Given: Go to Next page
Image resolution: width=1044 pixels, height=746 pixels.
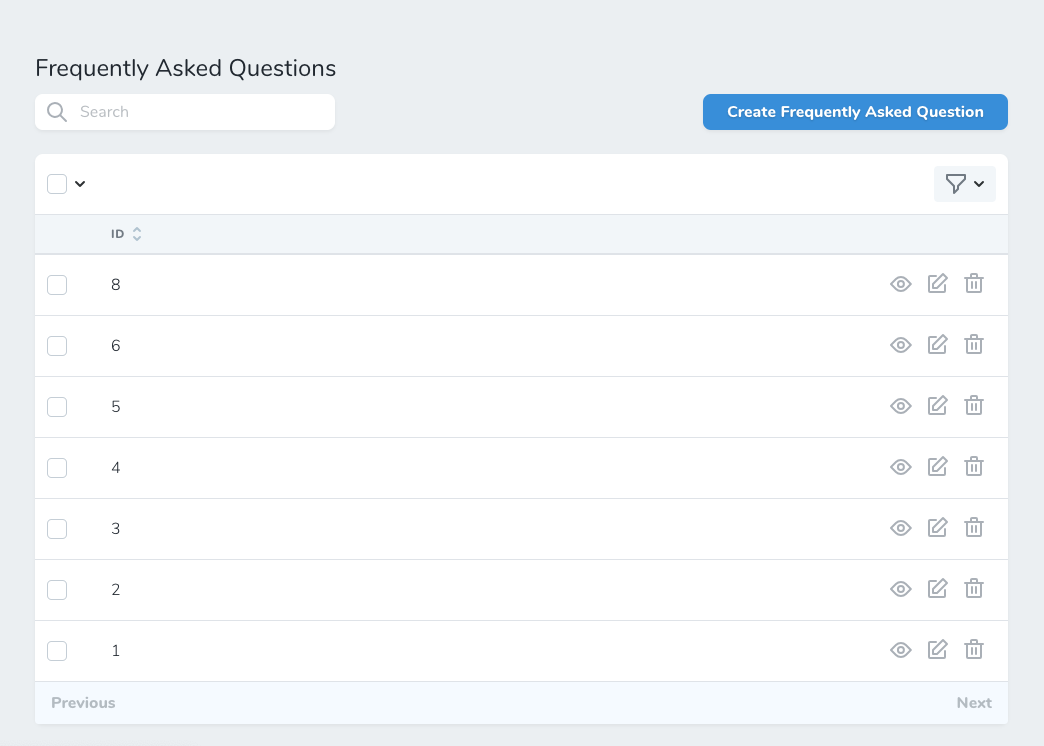Looking at the screenshot, I should coord(973,703).
